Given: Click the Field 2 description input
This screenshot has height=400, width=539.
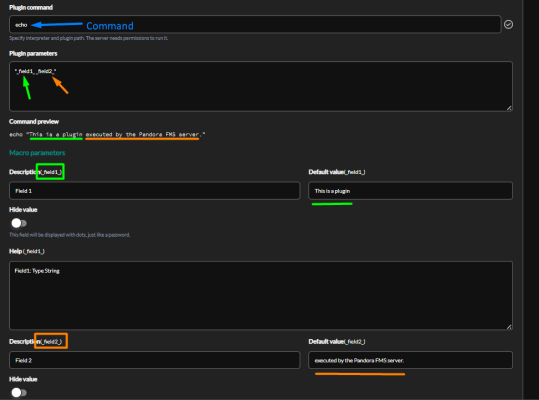Looking at the screenshot, I should pyautogui.click(x=154, y=360).
